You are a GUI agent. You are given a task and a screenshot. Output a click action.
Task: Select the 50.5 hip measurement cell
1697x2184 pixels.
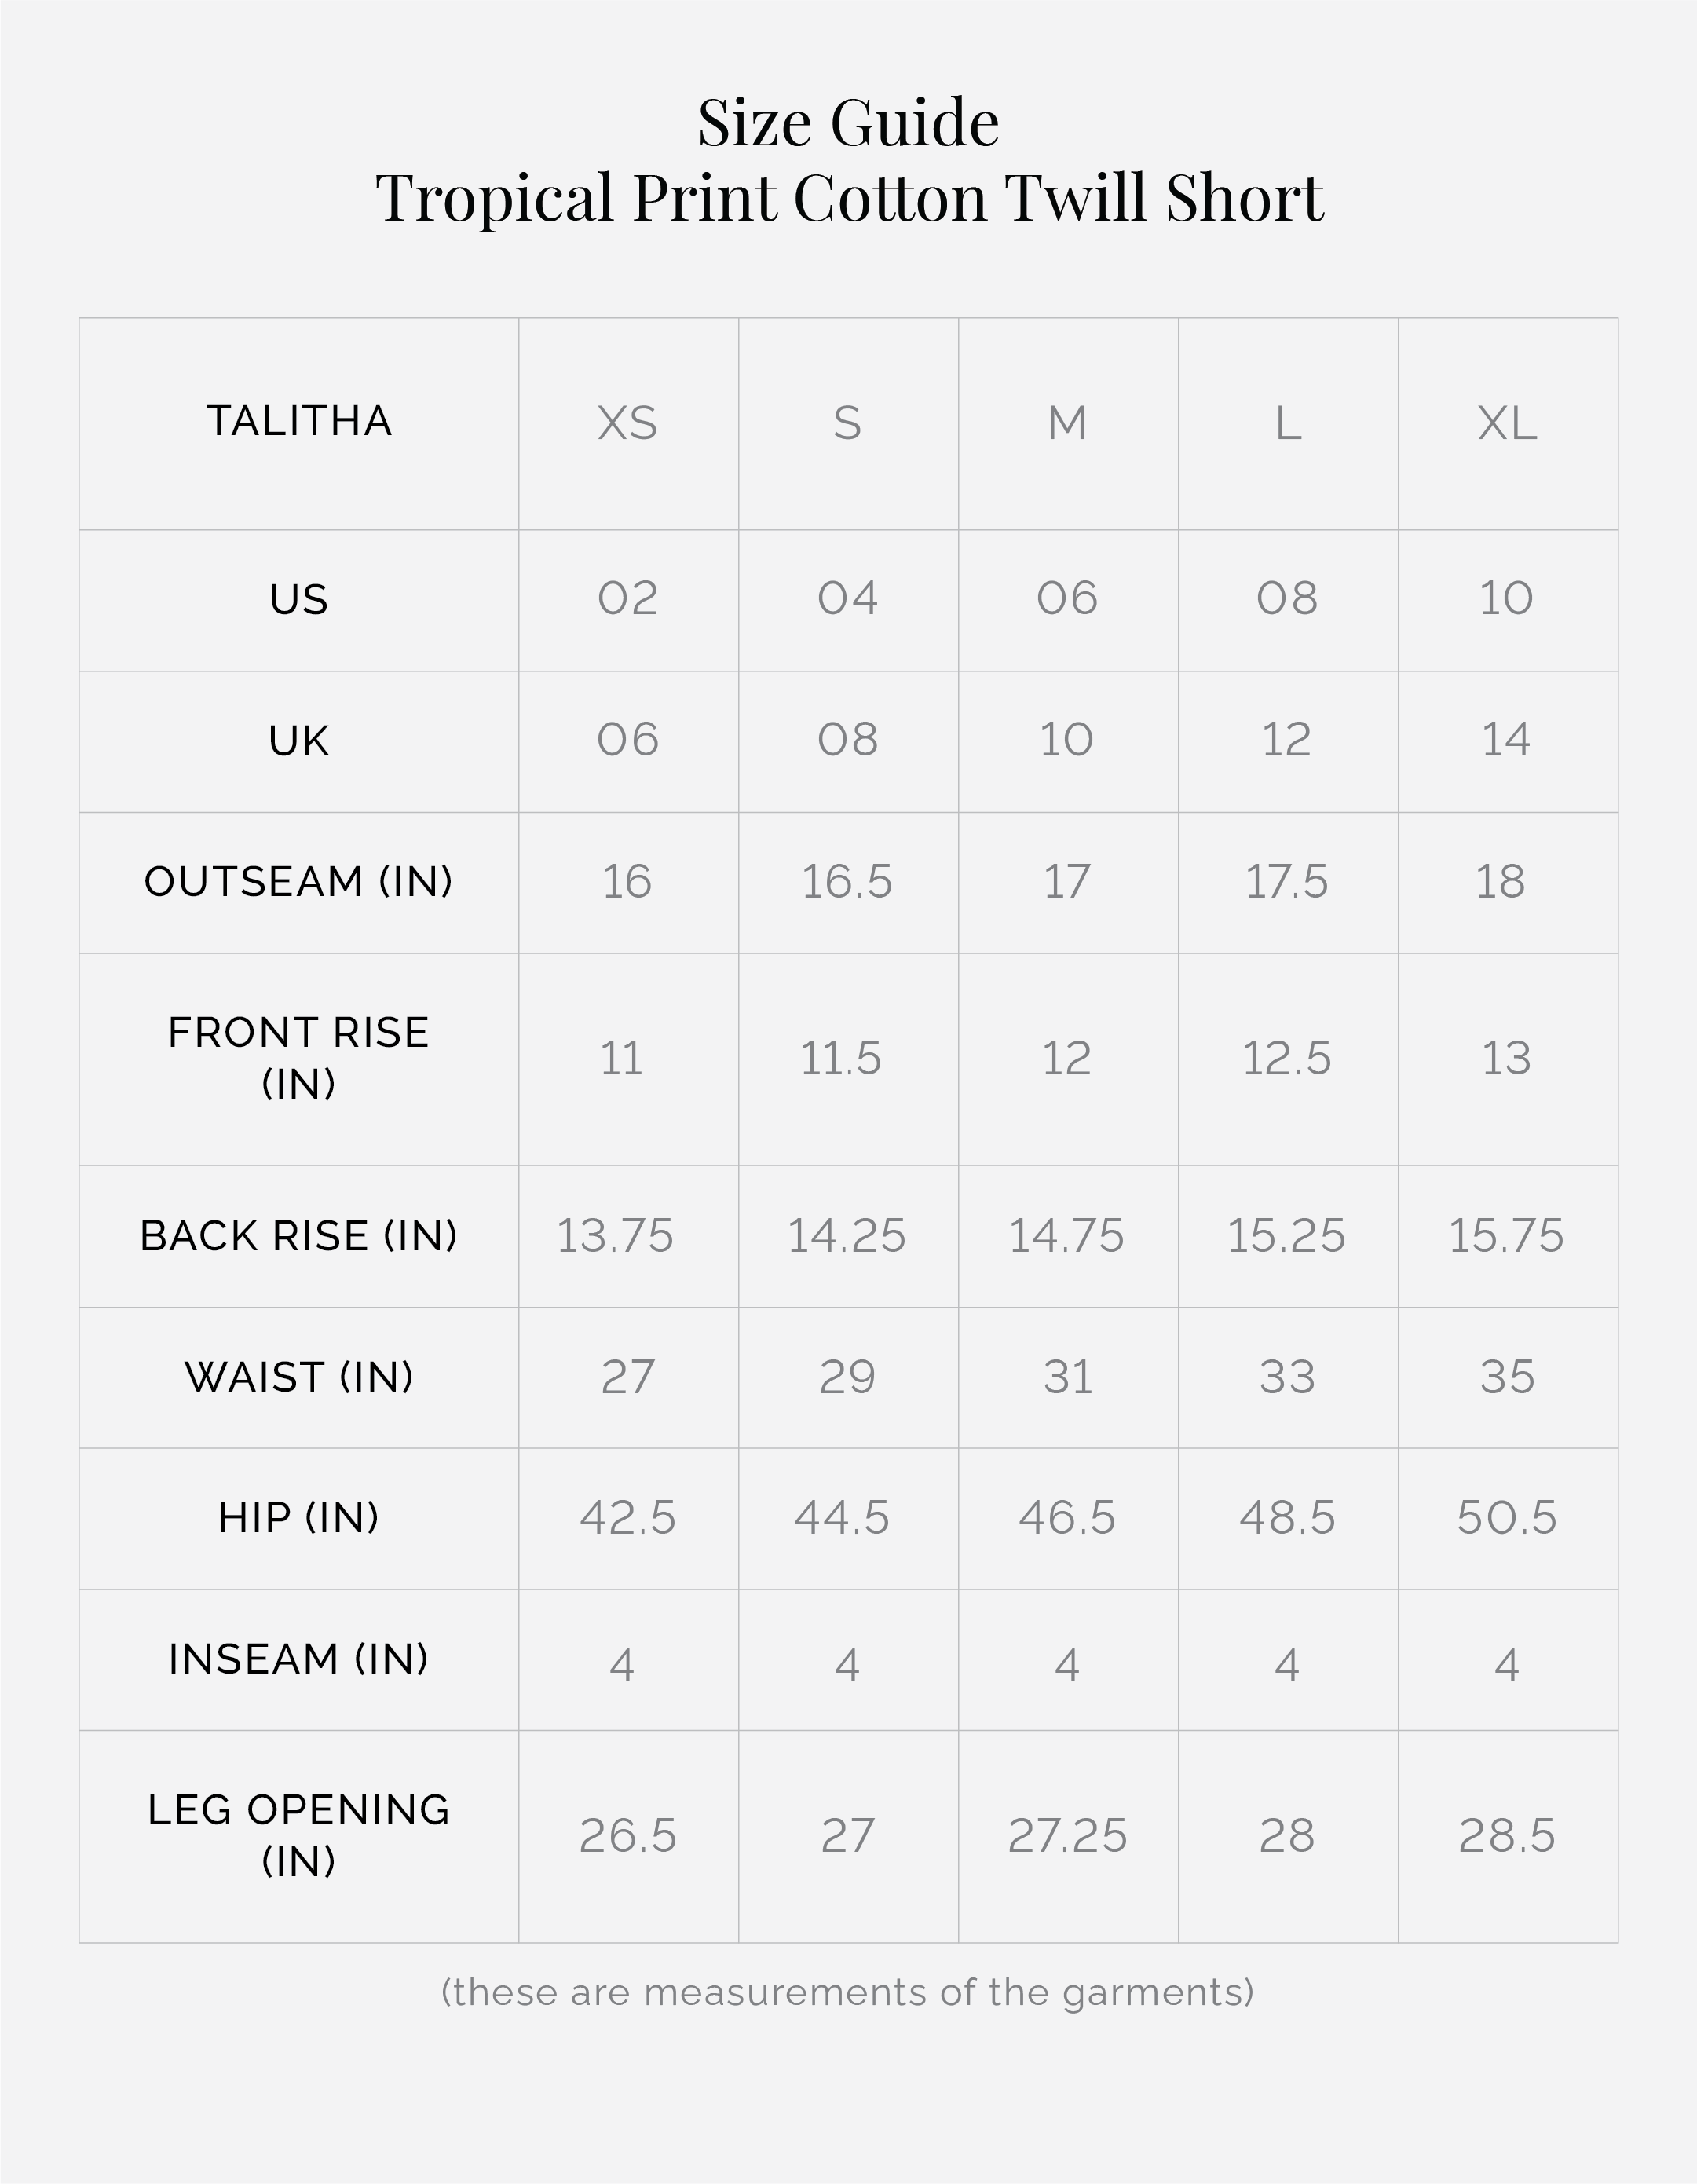pyautogui.click(x=1507, y=1518)
